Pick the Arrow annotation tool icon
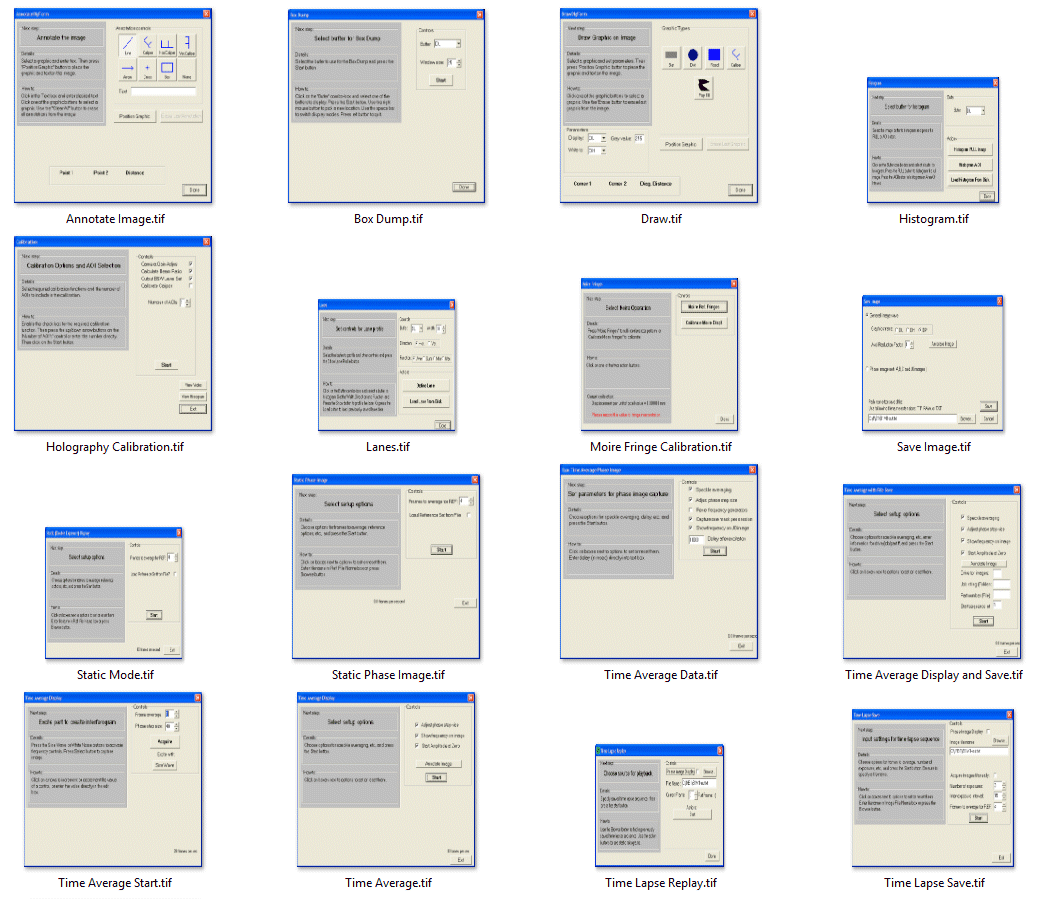 pyautogui.click(x=126, y=69)
